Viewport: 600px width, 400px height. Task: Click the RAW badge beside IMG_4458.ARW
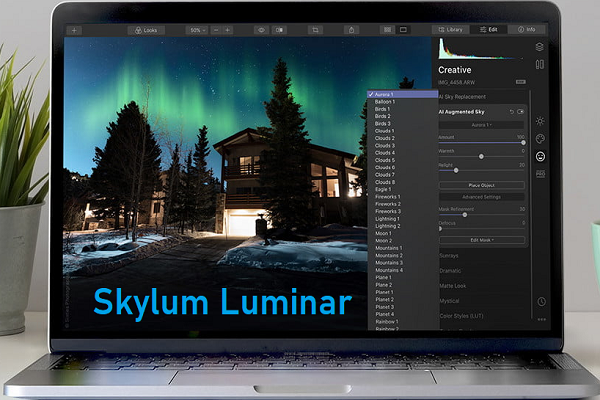click(x=520, y=82)
